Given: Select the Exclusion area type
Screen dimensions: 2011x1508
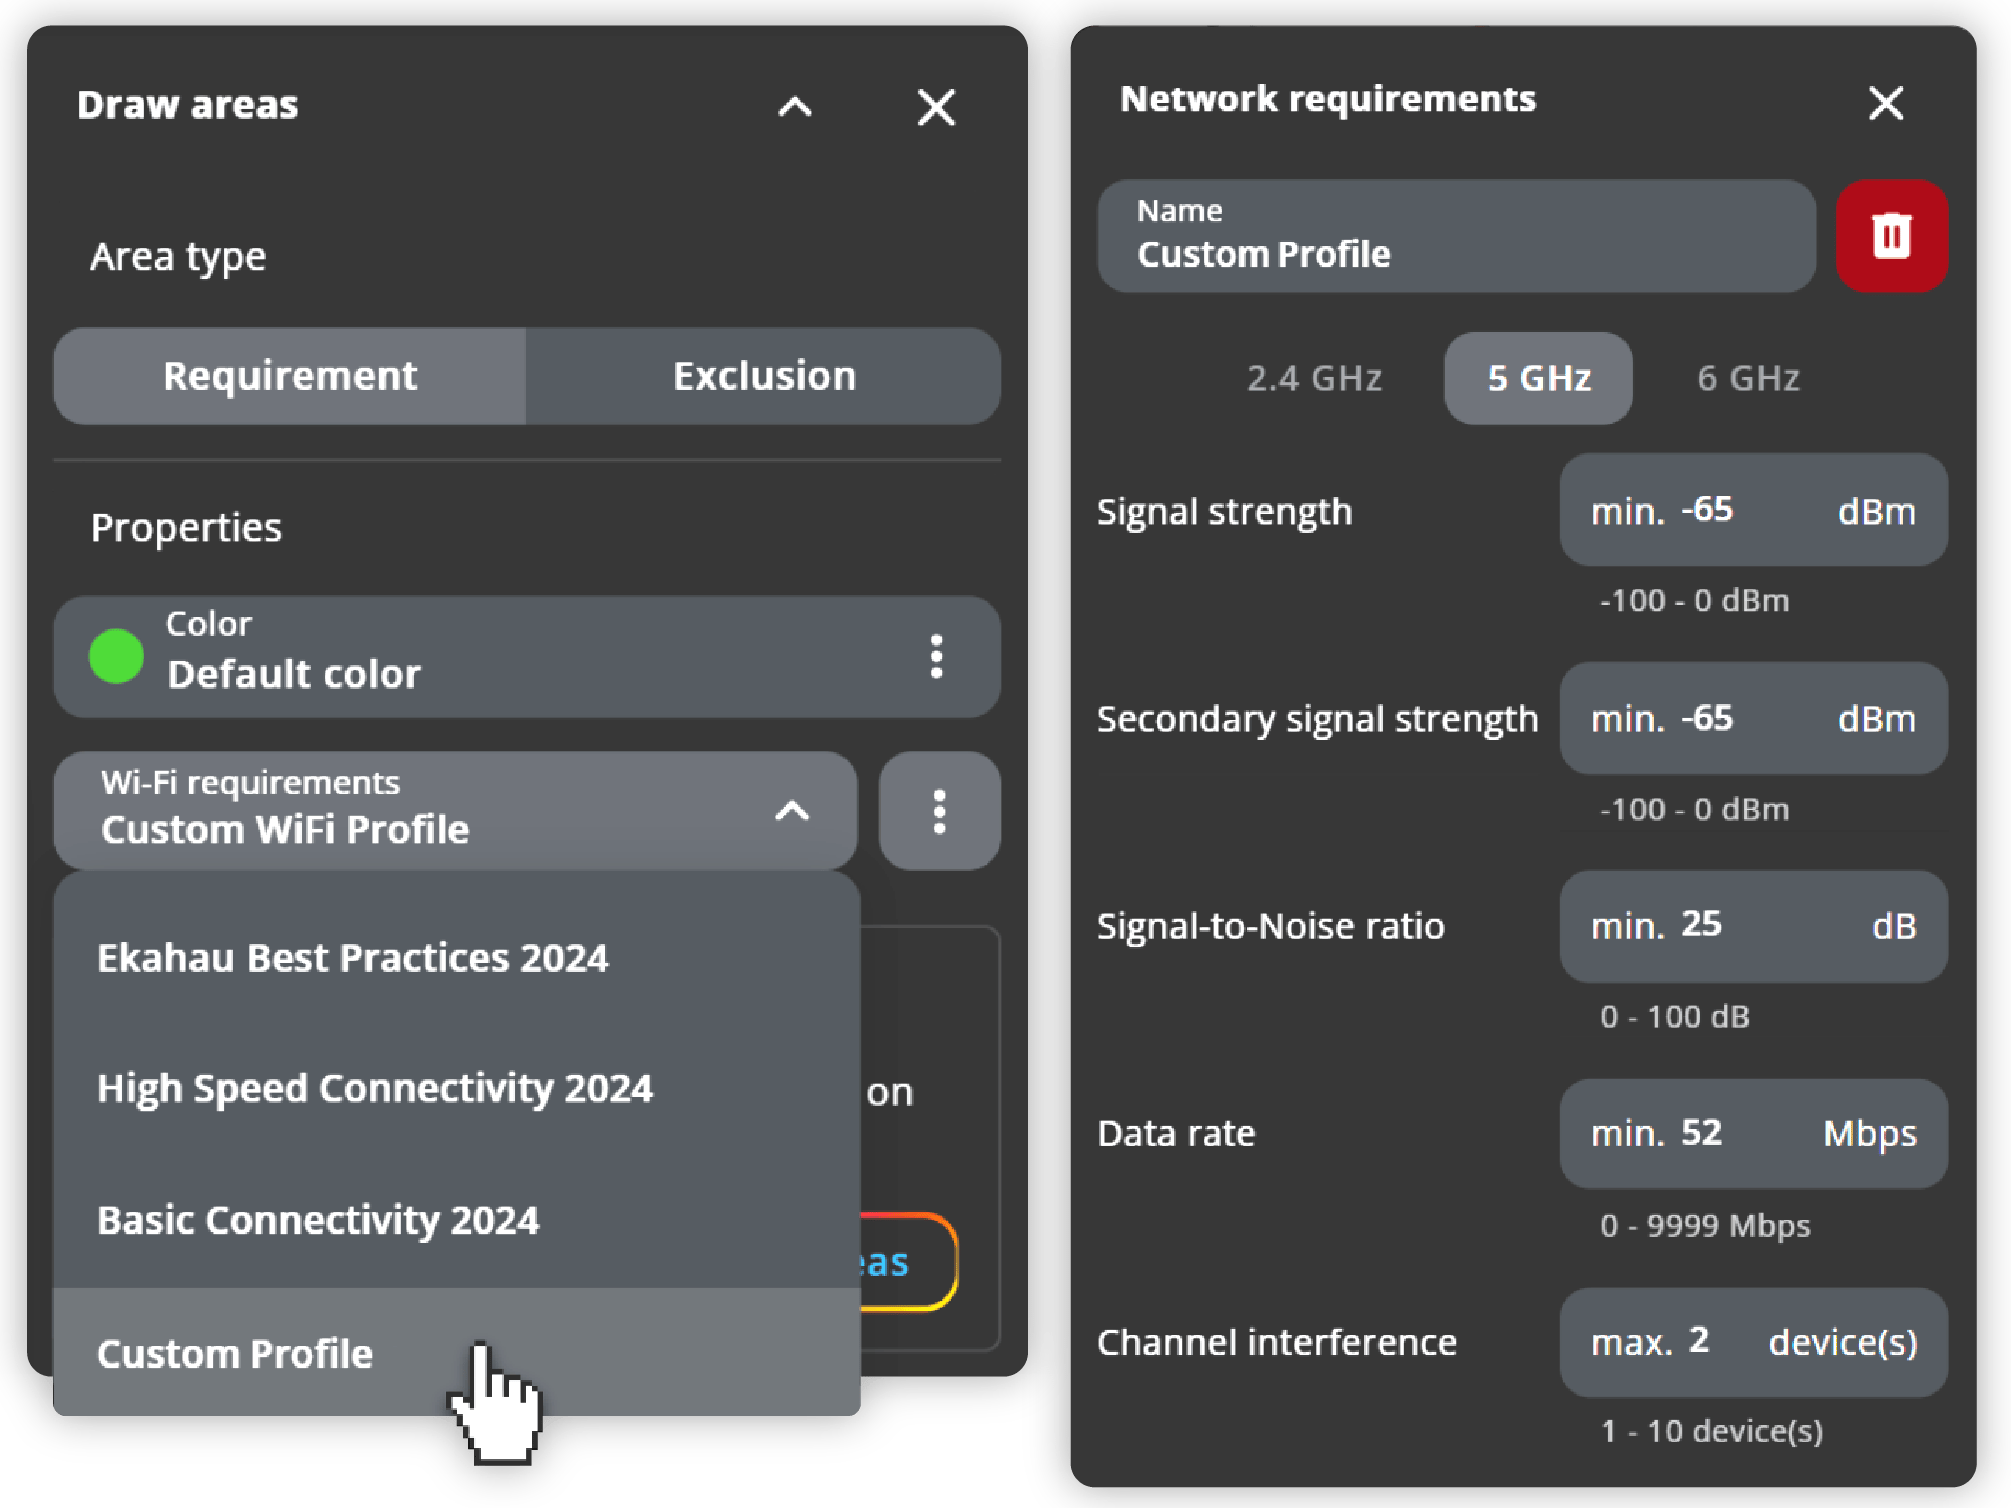Looking at the screenshot, I should [x=764, y=376].
